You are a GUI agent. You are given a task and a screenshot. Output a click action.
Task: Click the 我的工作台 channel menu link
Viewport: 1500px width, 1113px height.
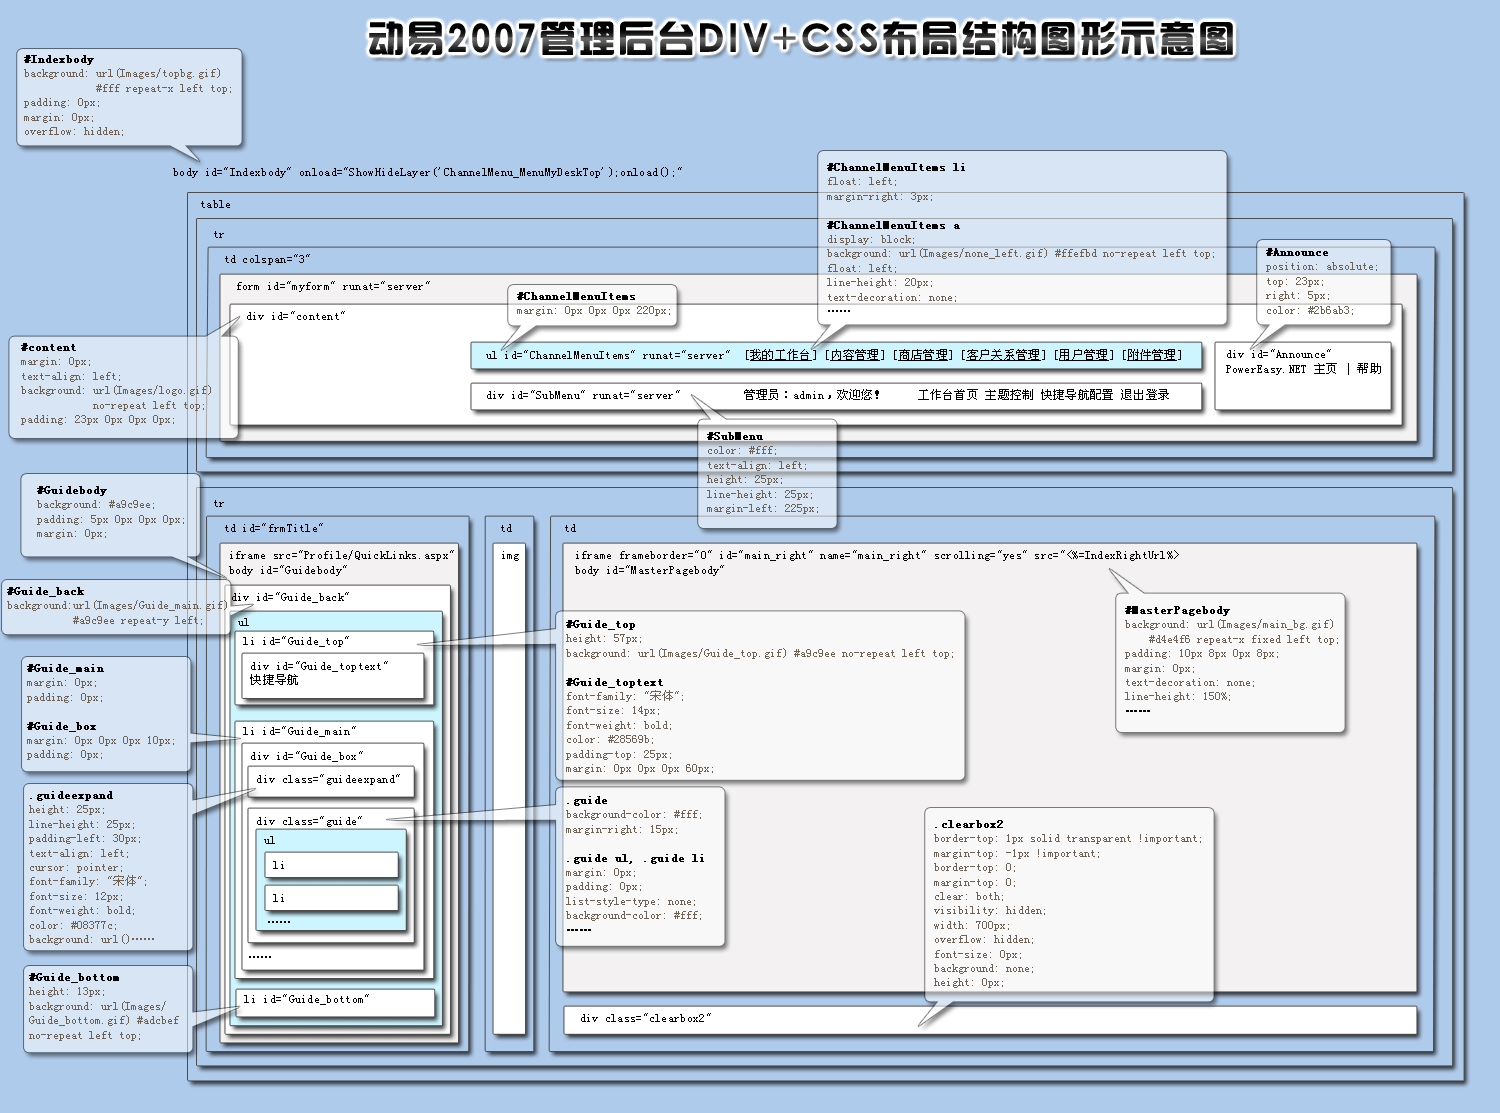[x=780, y=355]
